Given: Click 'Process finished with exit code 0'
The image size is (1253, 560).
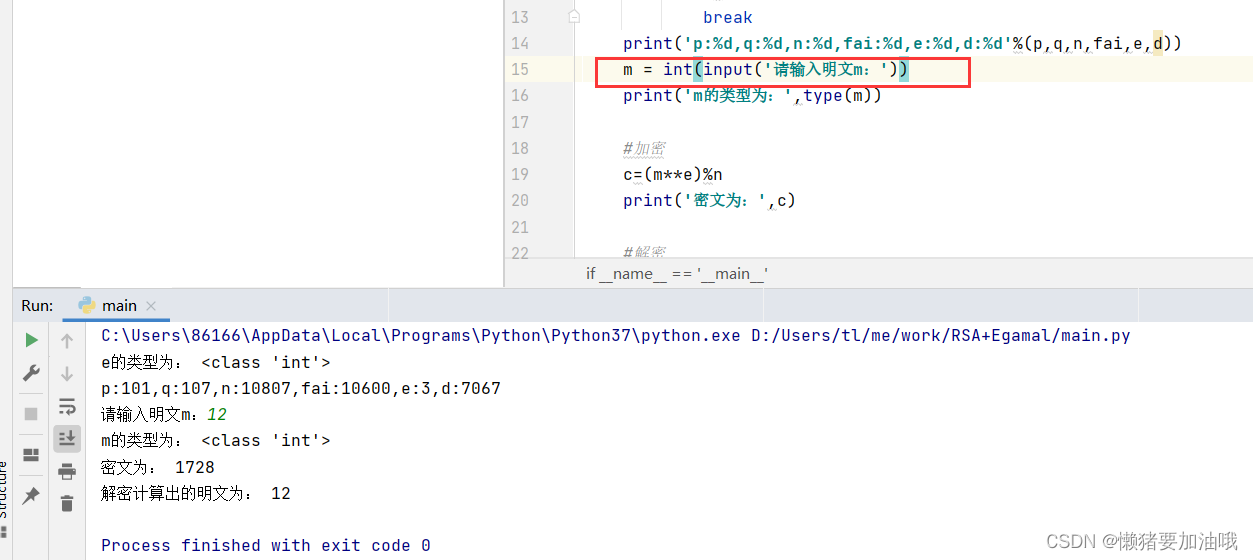Looking at the screenshot, I should [266, 545].
